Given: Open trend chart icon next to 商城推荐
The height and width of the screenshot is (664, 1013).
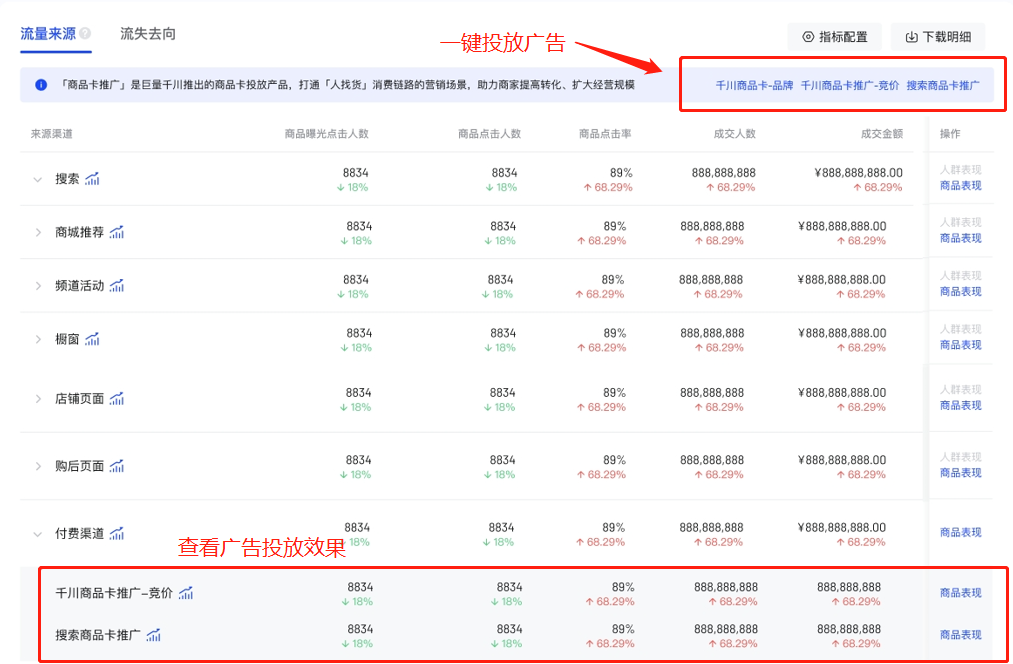Looking at the screenshot, I should tap(116, 233).
